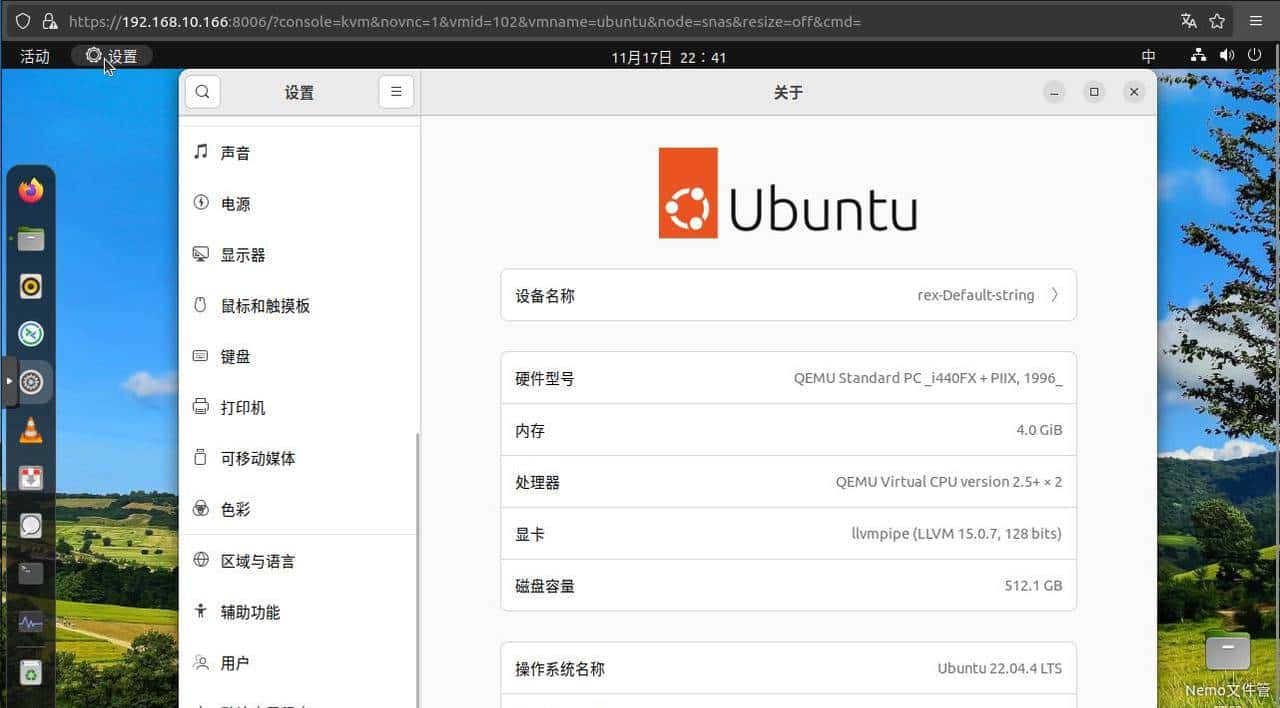Screen dimensions: 1280x708
Task: Open the 中 input method indicator
Action: click(x=1148, y=57)
